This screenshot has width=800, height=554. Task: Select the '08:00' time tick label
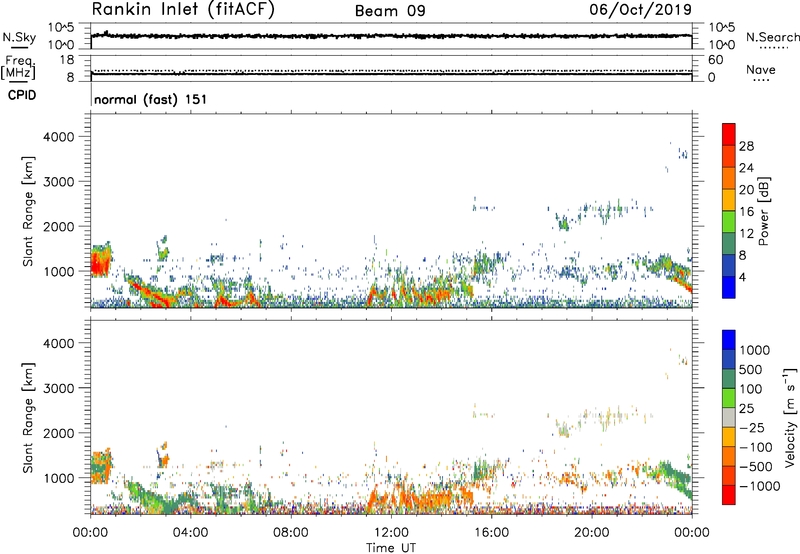tap(291, 533)
